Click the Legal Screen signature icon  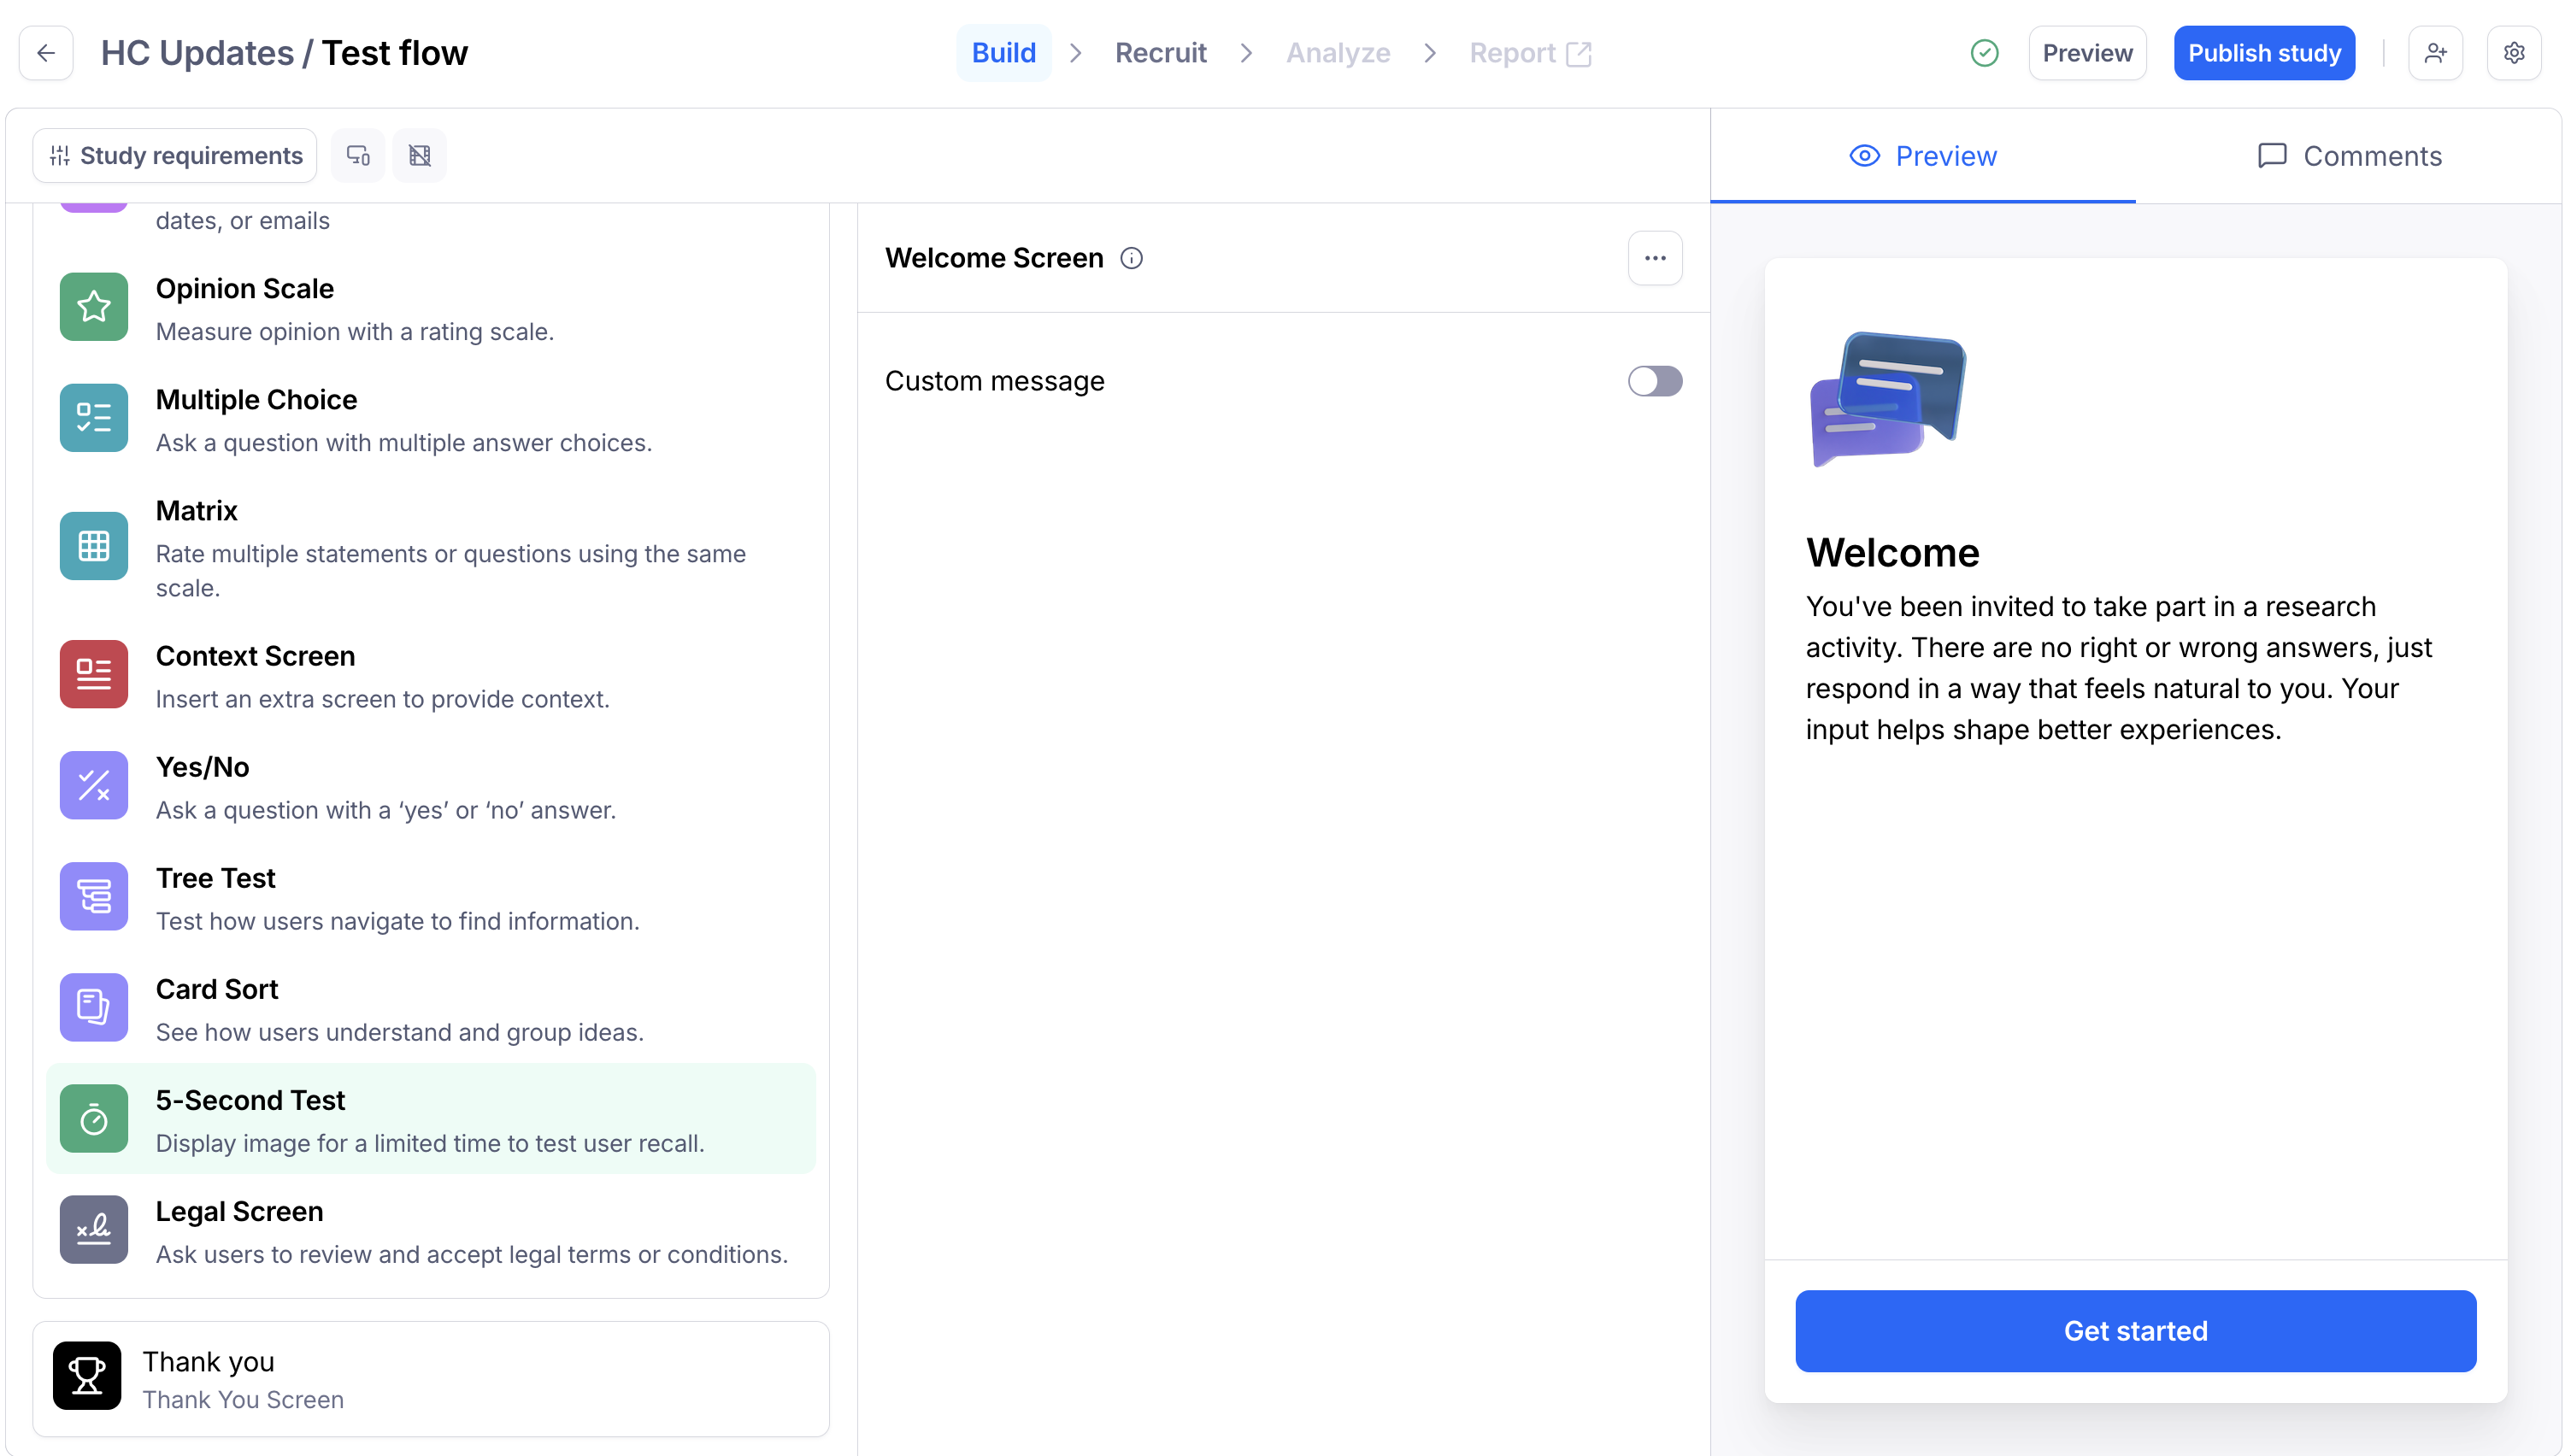coord(94,1229)
